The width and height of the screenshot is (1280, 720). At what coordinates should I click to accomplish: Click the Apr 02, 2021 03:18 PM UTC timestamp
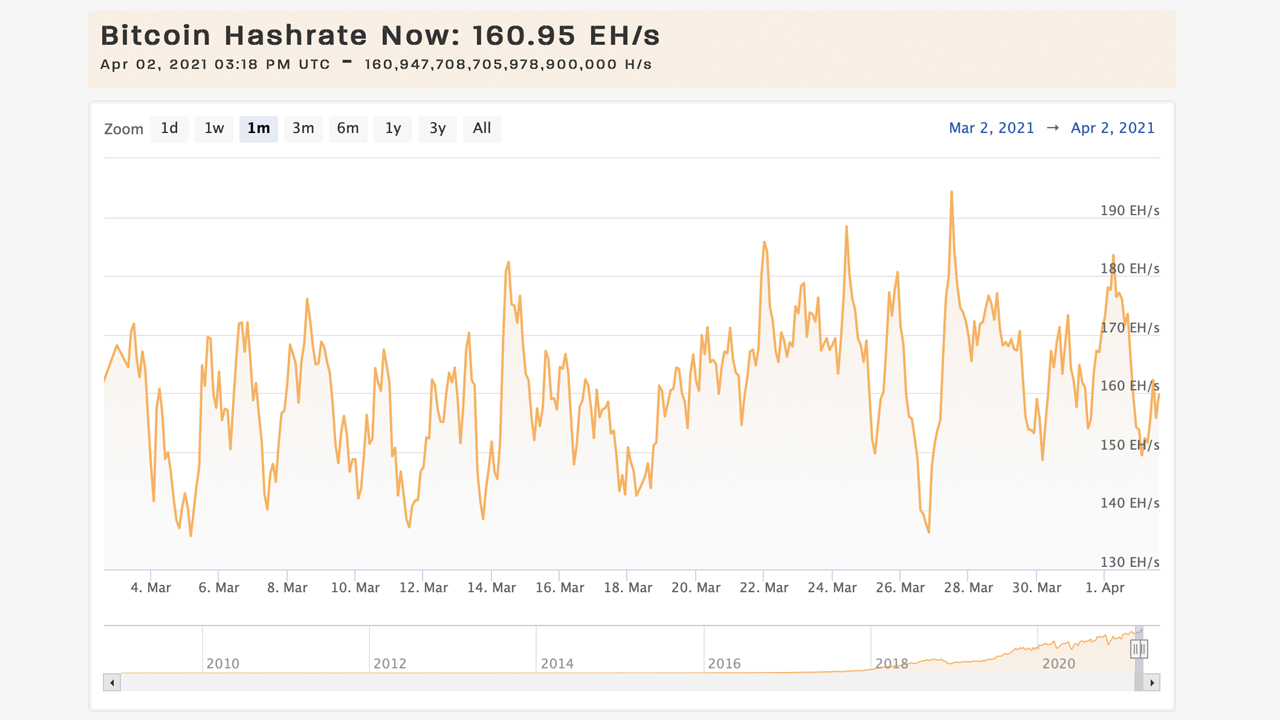[x=216, y=64]
